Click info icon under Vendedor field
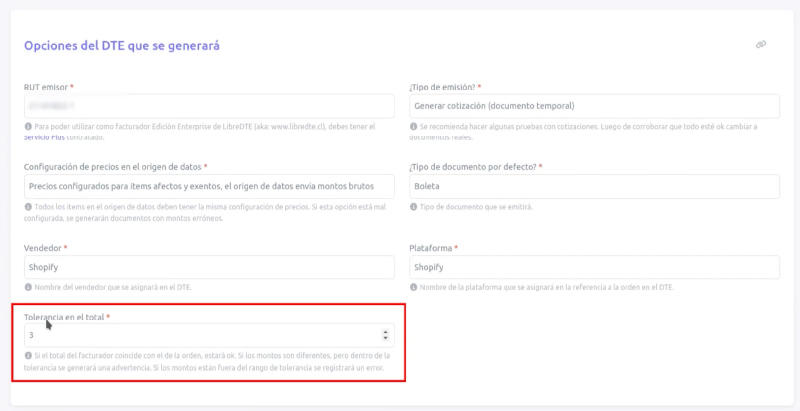 [x=28, y=288]
